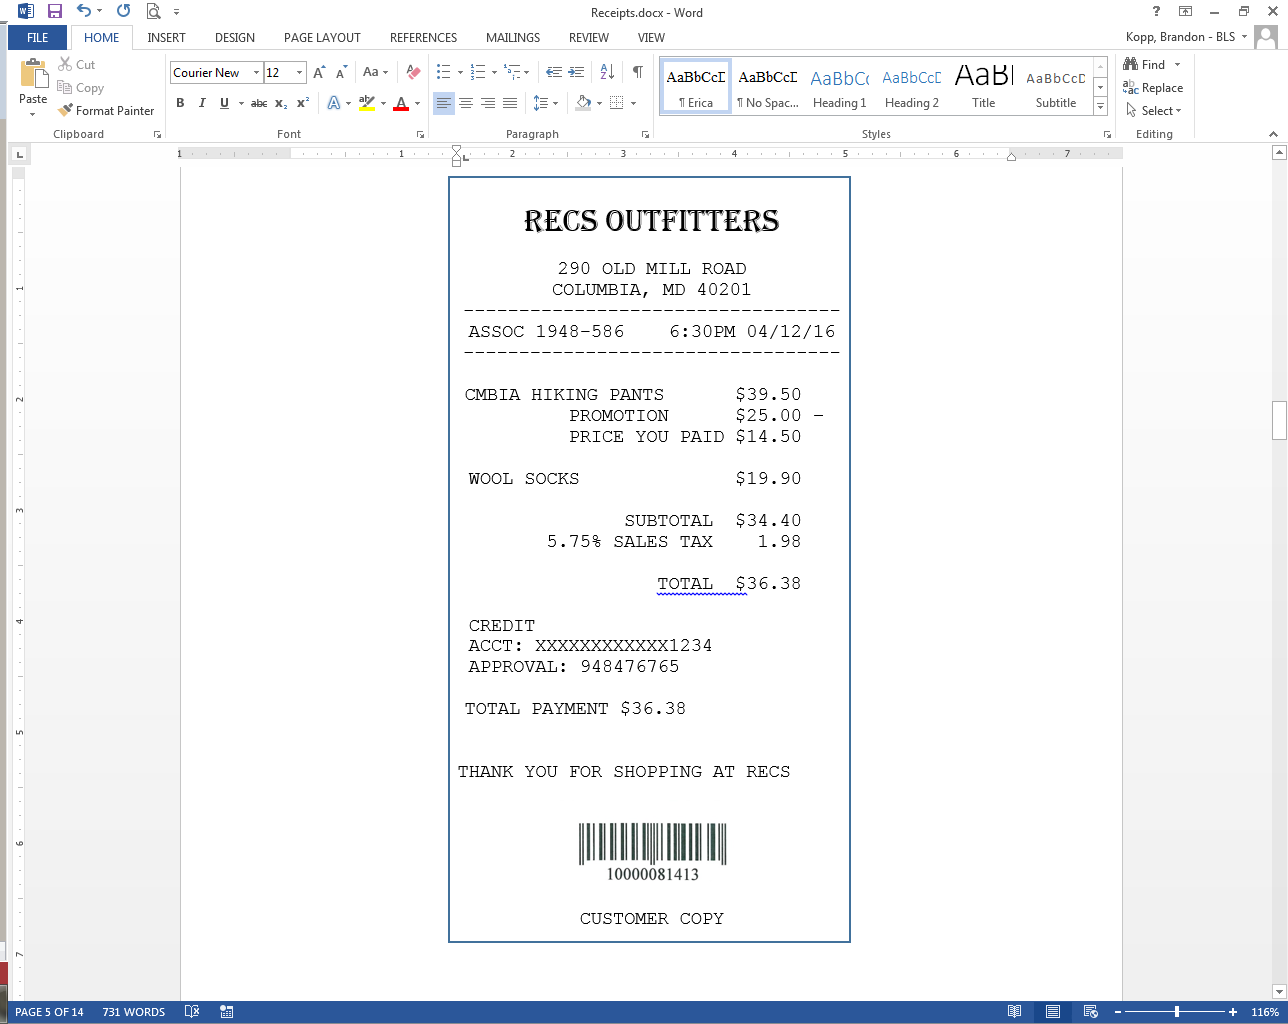Toggle Show/Hide paragraph marks
The height and width of the screenshot is (1024, 1288).
[637, 72]
